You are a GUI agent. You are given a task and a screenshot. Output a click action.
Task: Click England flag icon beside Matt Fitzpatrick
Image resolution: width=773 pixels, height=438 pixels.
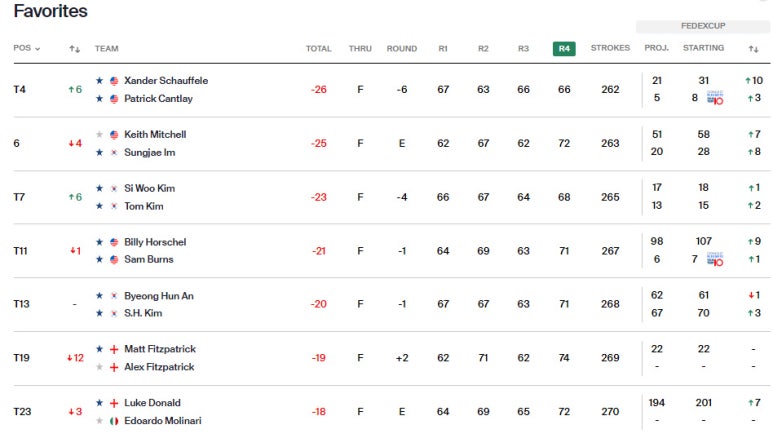(x=114, y=349)
